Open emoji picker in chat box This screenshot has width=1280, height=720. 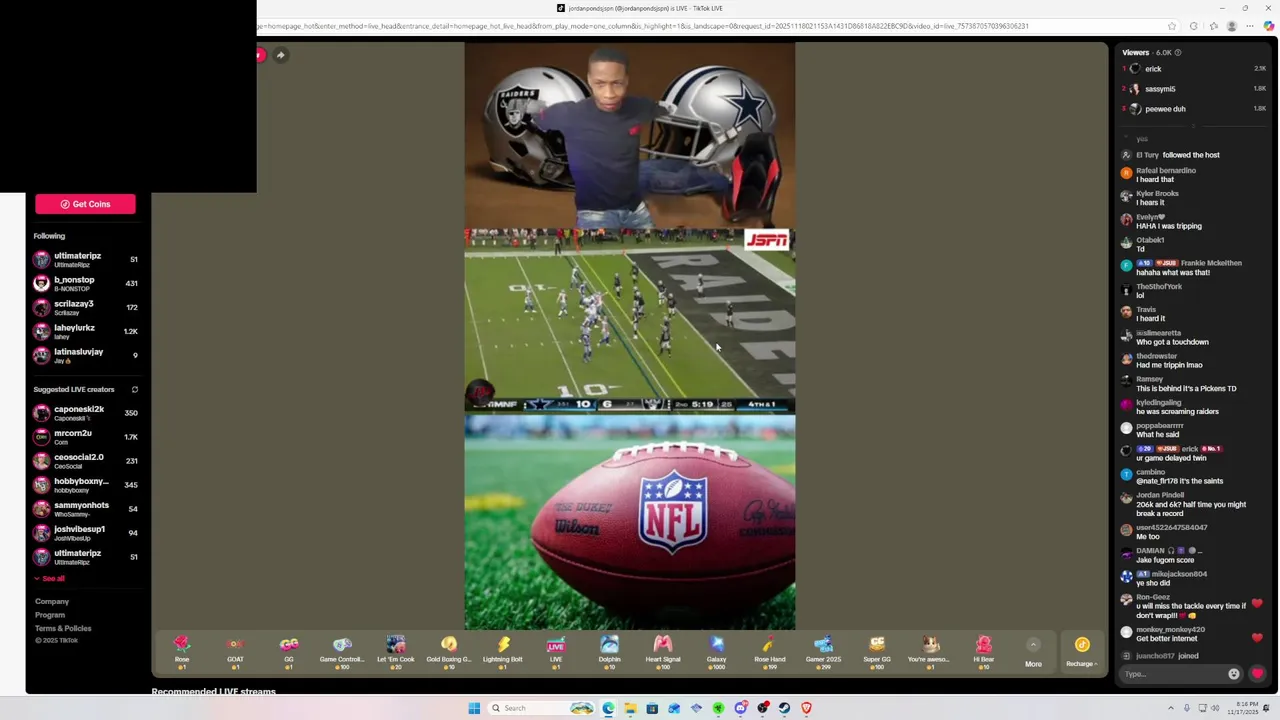click(x=1234, y=674)
